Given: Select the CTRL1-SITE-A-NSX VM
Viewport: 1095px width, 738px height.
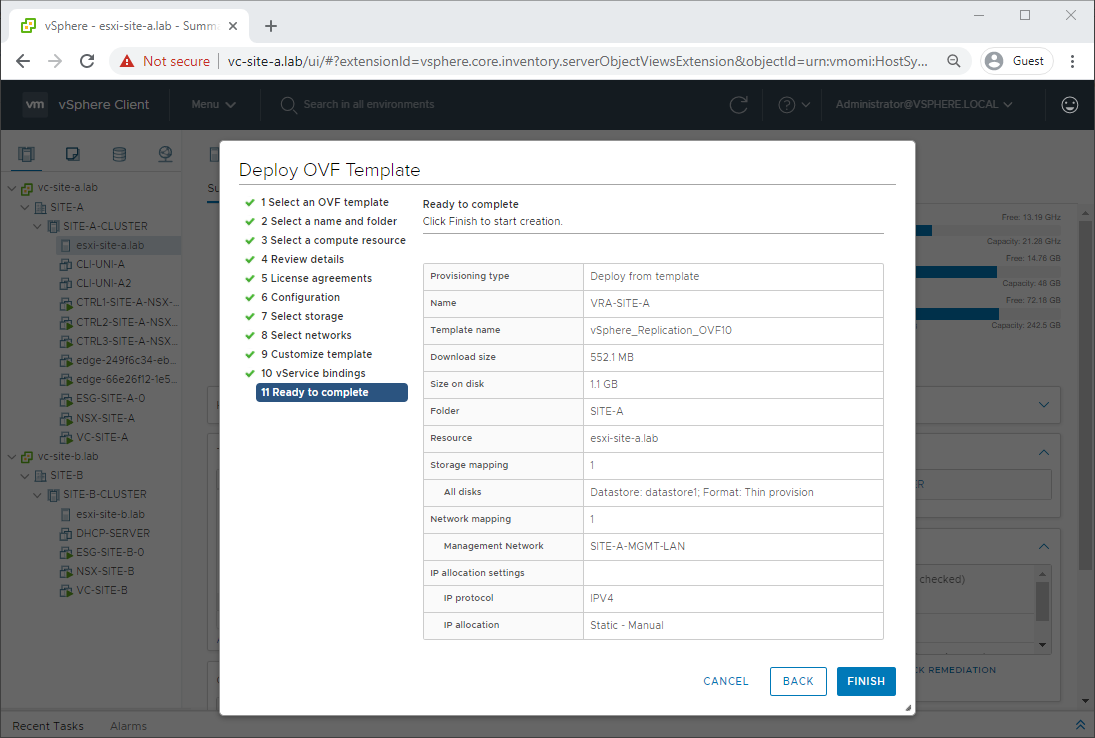Looking at the screenshot, I should [x=126, y=302].
